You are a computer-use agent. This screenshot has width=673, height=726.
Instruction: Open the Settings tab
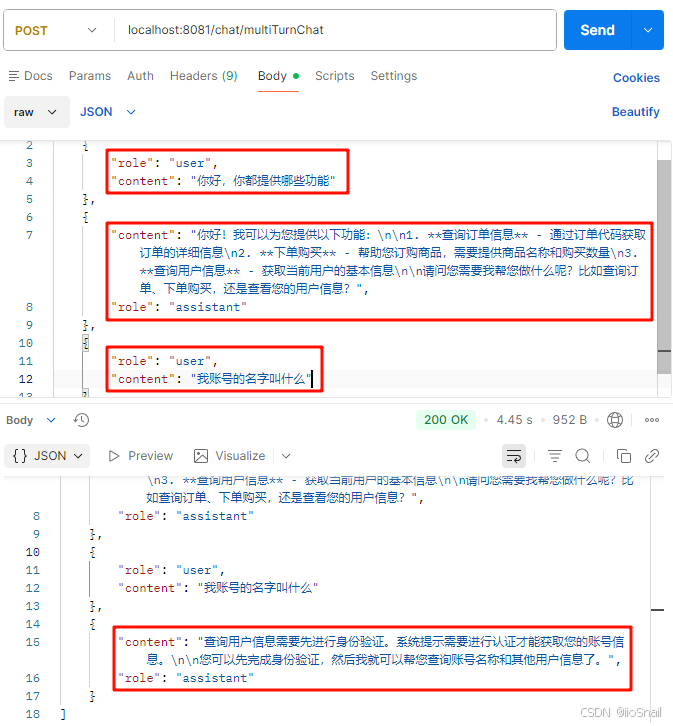(x=394, y=76)
